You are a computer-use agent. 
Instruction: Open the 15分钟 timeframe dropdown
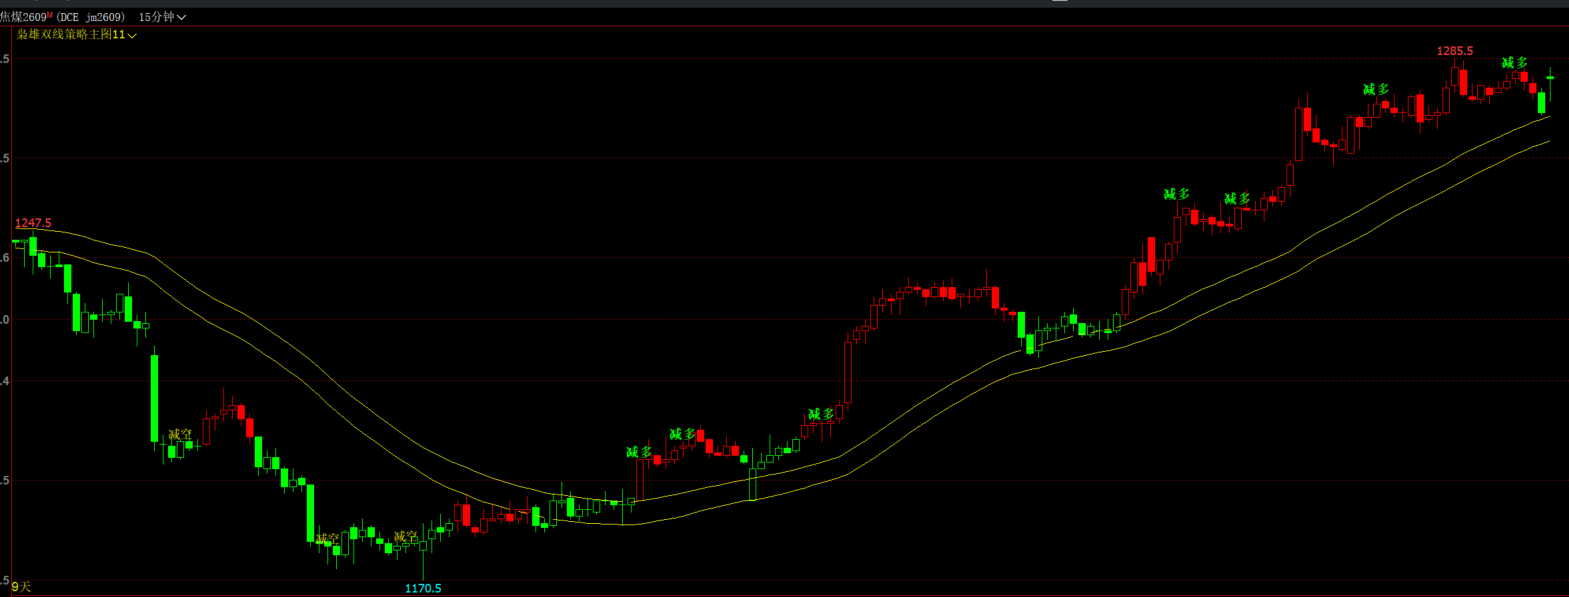point(162,17)
